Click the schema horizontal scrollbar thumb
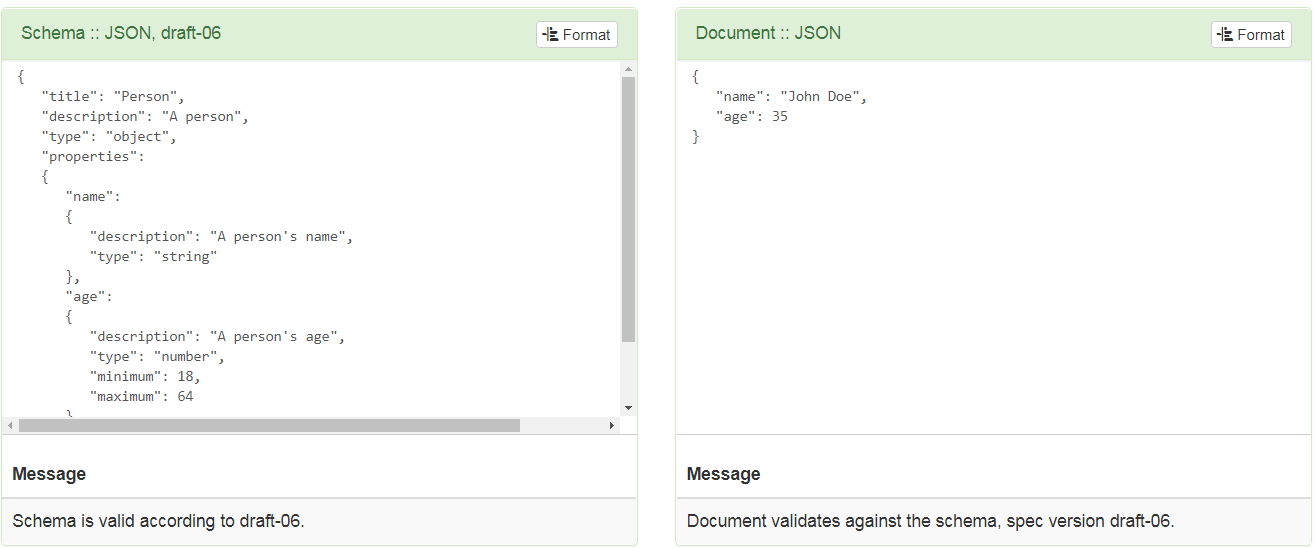This screenshot has height=548, width=1316. pyautogui.click(x=269, y=425)
